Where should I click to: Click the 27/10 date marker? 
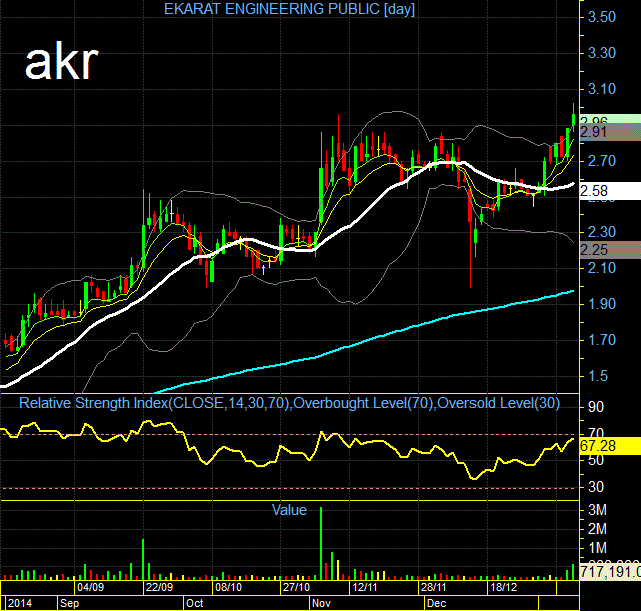pyautogui.click(x=296, y=588)
